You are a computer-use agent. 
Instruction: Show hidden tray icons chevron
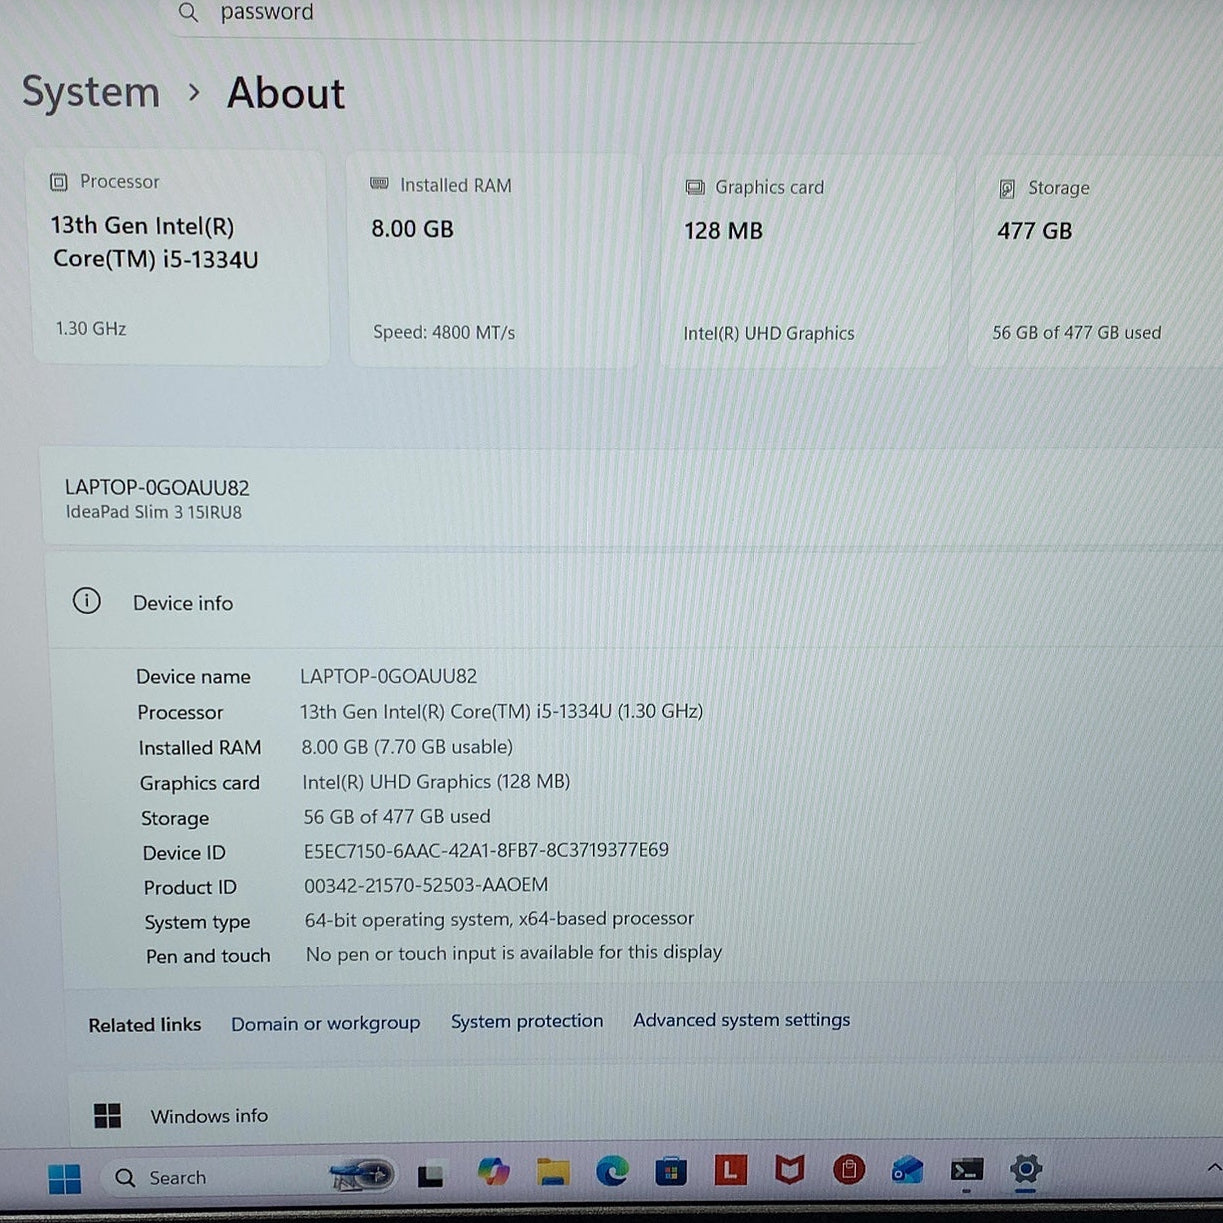[1213, 1167]
